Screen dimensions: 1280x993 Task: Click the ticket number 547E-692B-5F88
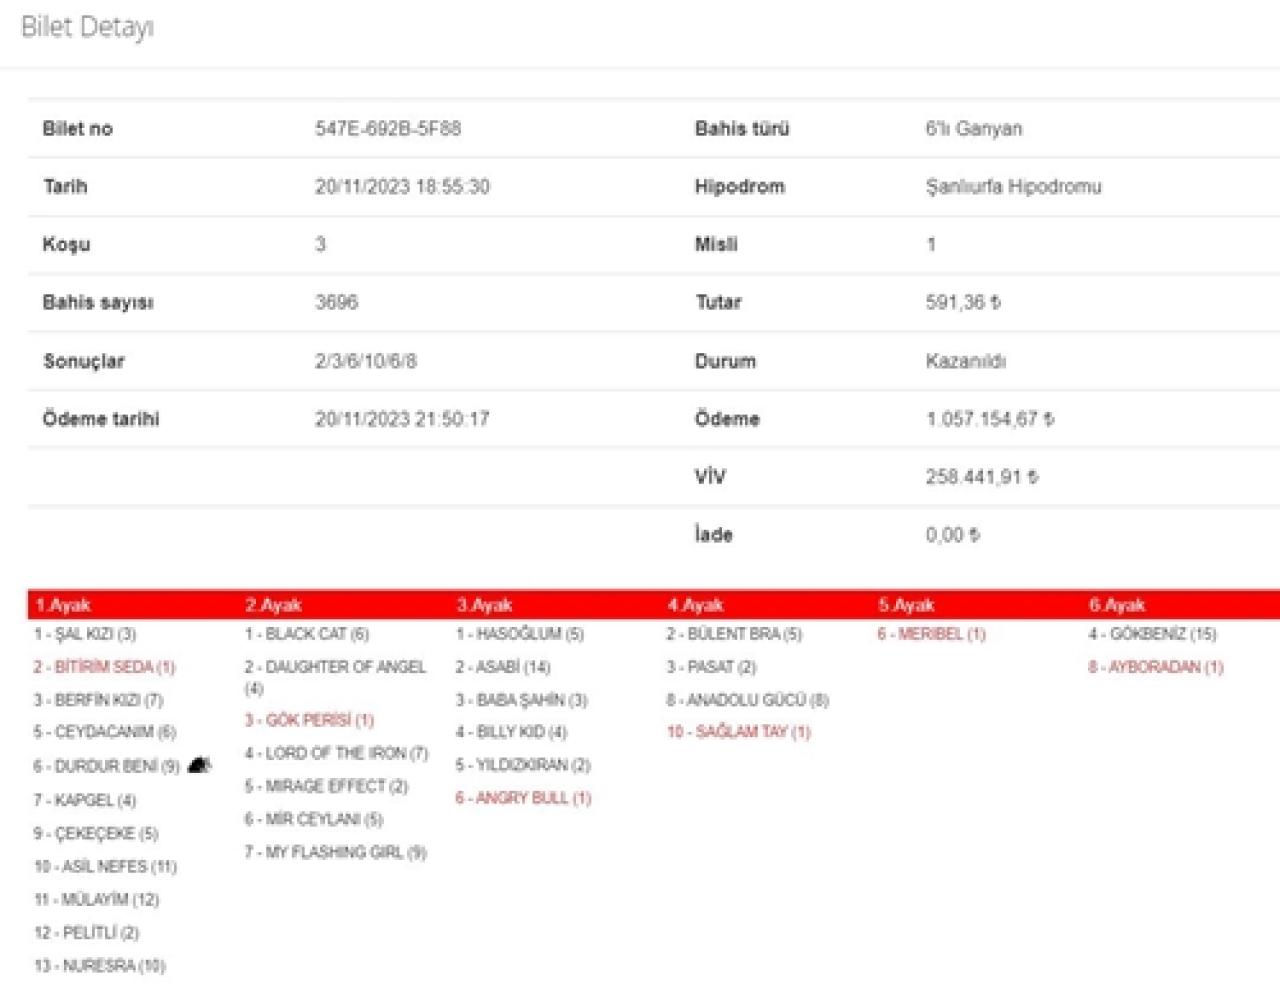click(x=388, y=129)
